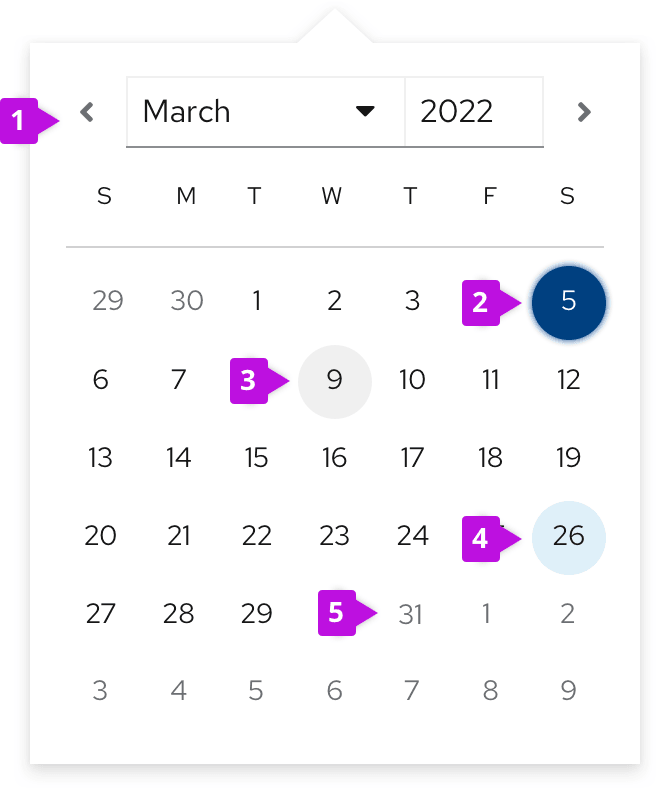
Task: Click February 29 from previous month
Action: (x=107, y=301)
